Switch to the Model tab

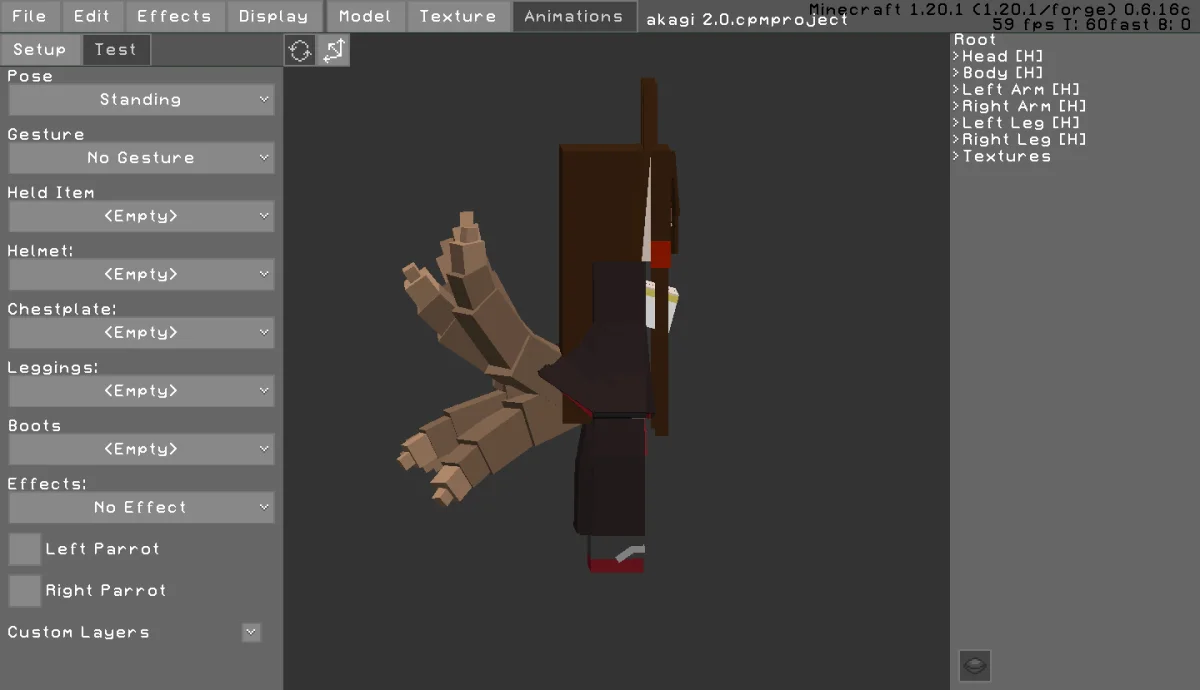coord(365,16)
